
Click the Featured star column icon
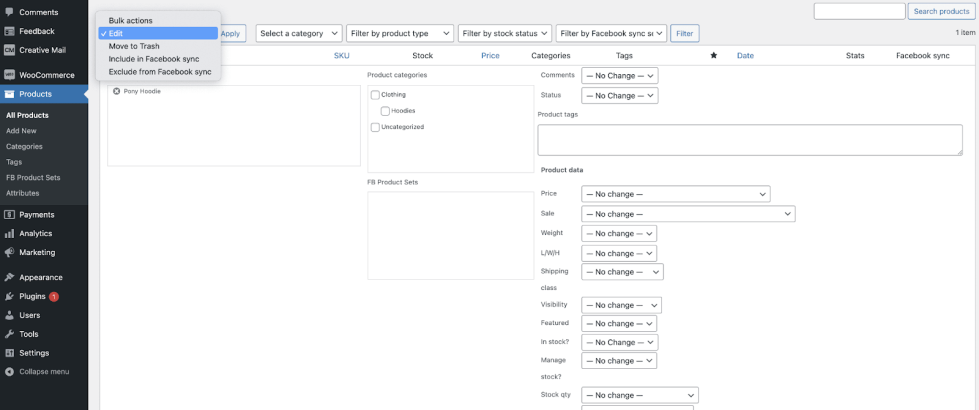[714, 56]
